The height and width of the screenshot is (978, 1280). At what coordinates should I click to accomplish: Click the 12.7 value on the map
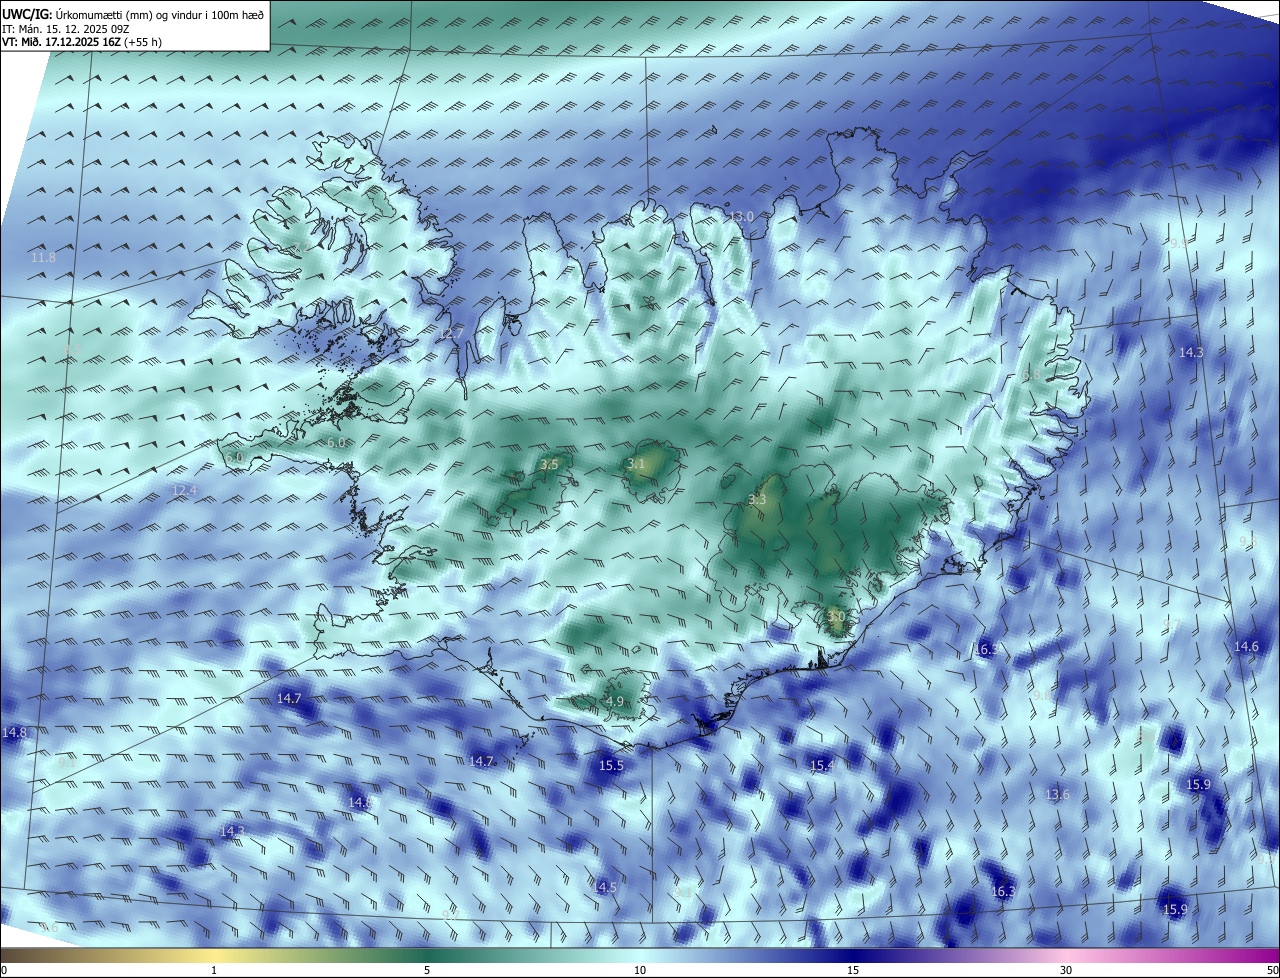coord(451,333)
